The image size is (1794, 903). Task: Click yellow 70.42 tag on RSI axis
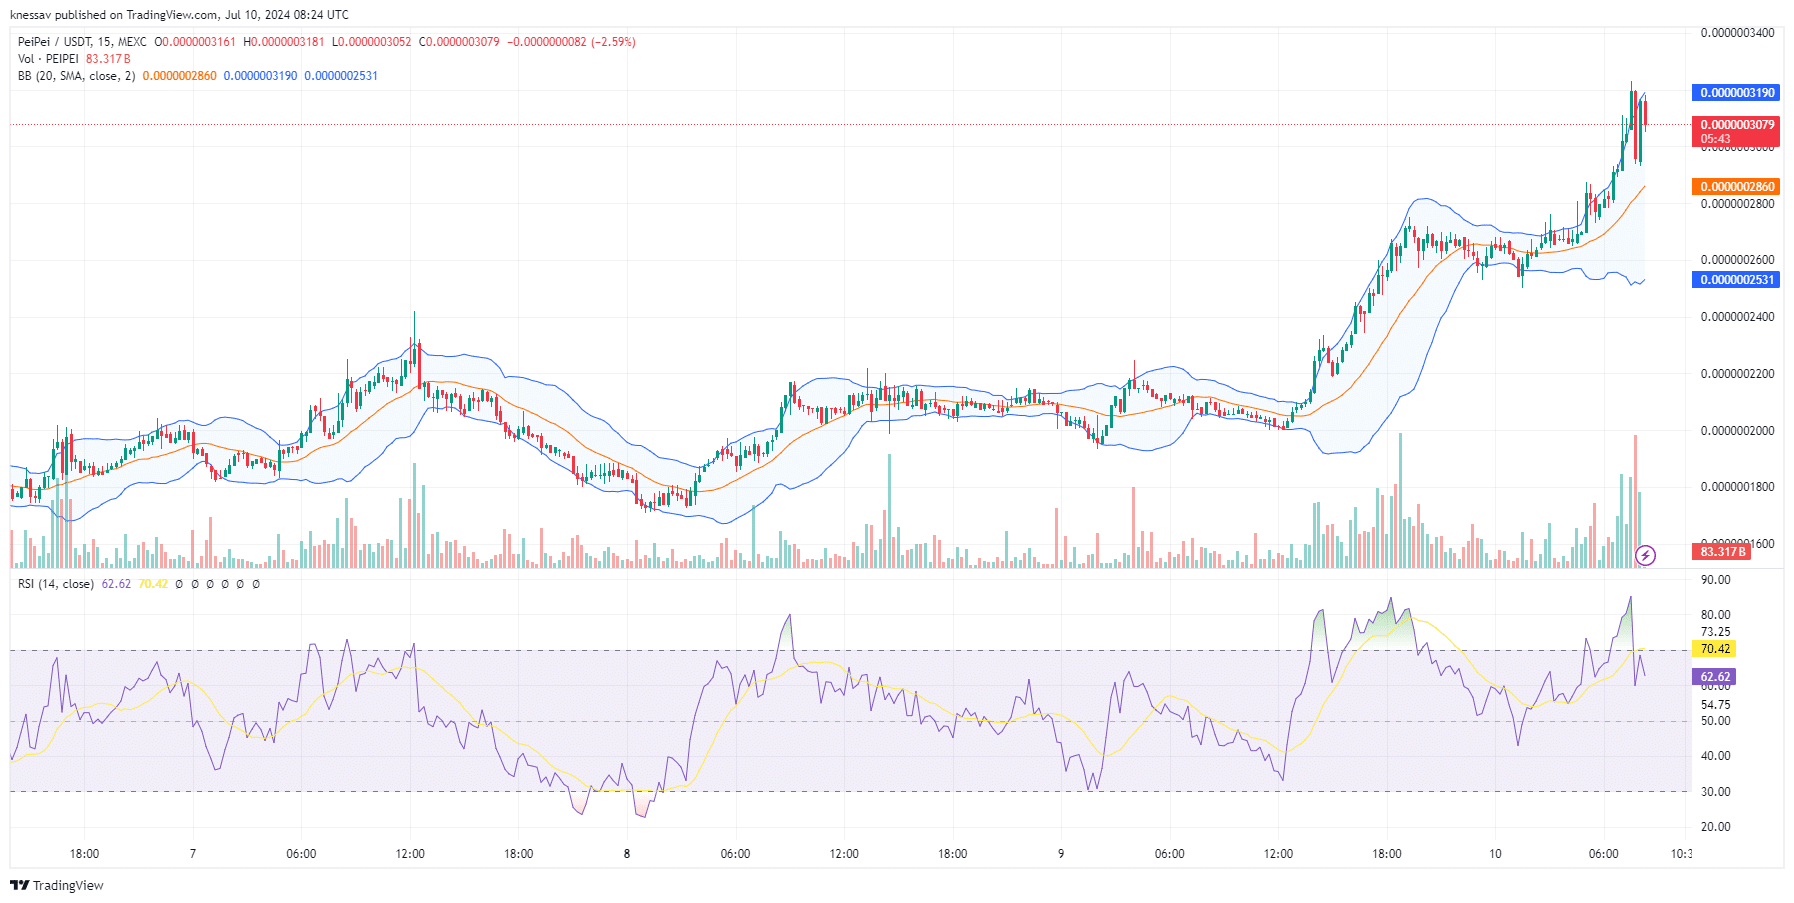1714,649
